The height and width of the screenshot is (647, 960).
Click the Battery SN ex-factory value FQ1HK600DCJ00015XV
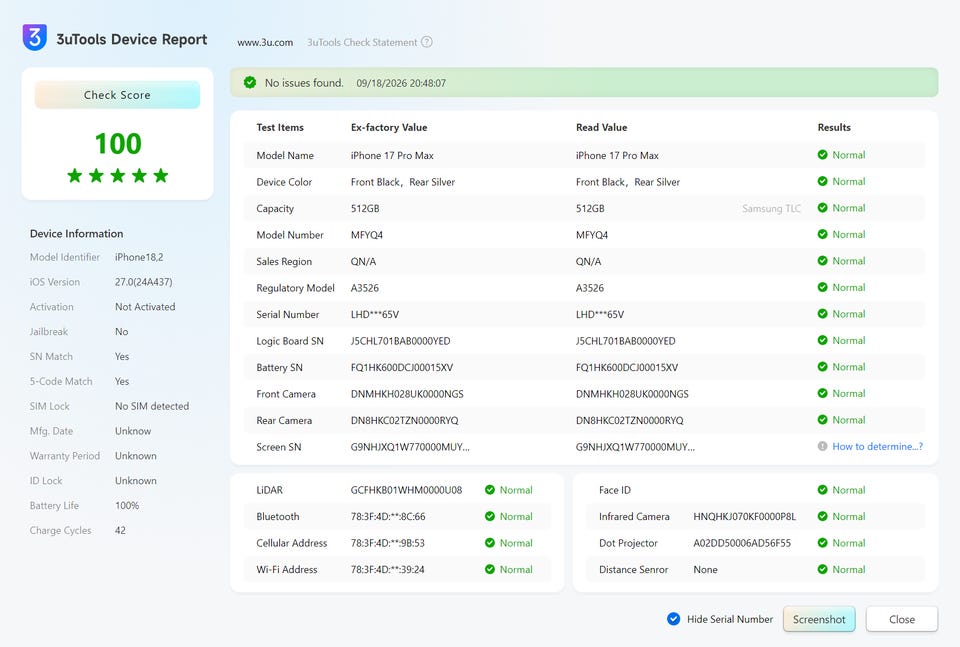[402, 367]
